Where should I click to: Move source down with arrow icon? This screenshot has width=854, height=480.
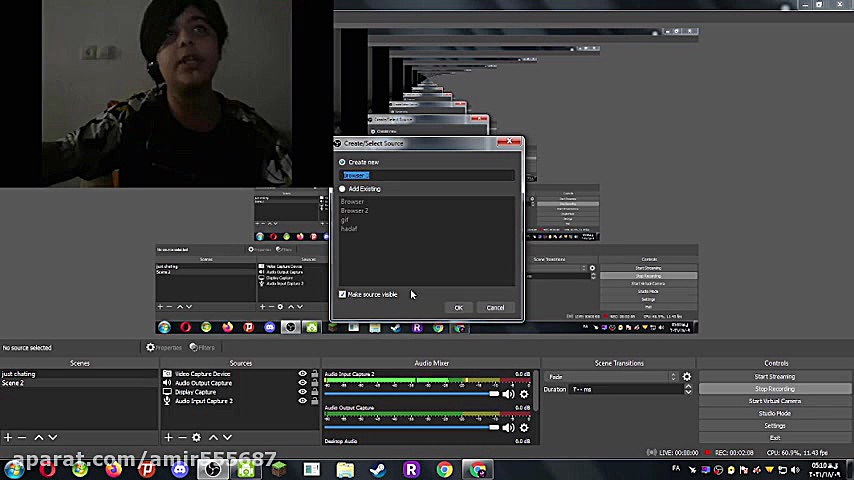[x=228, y=438]
